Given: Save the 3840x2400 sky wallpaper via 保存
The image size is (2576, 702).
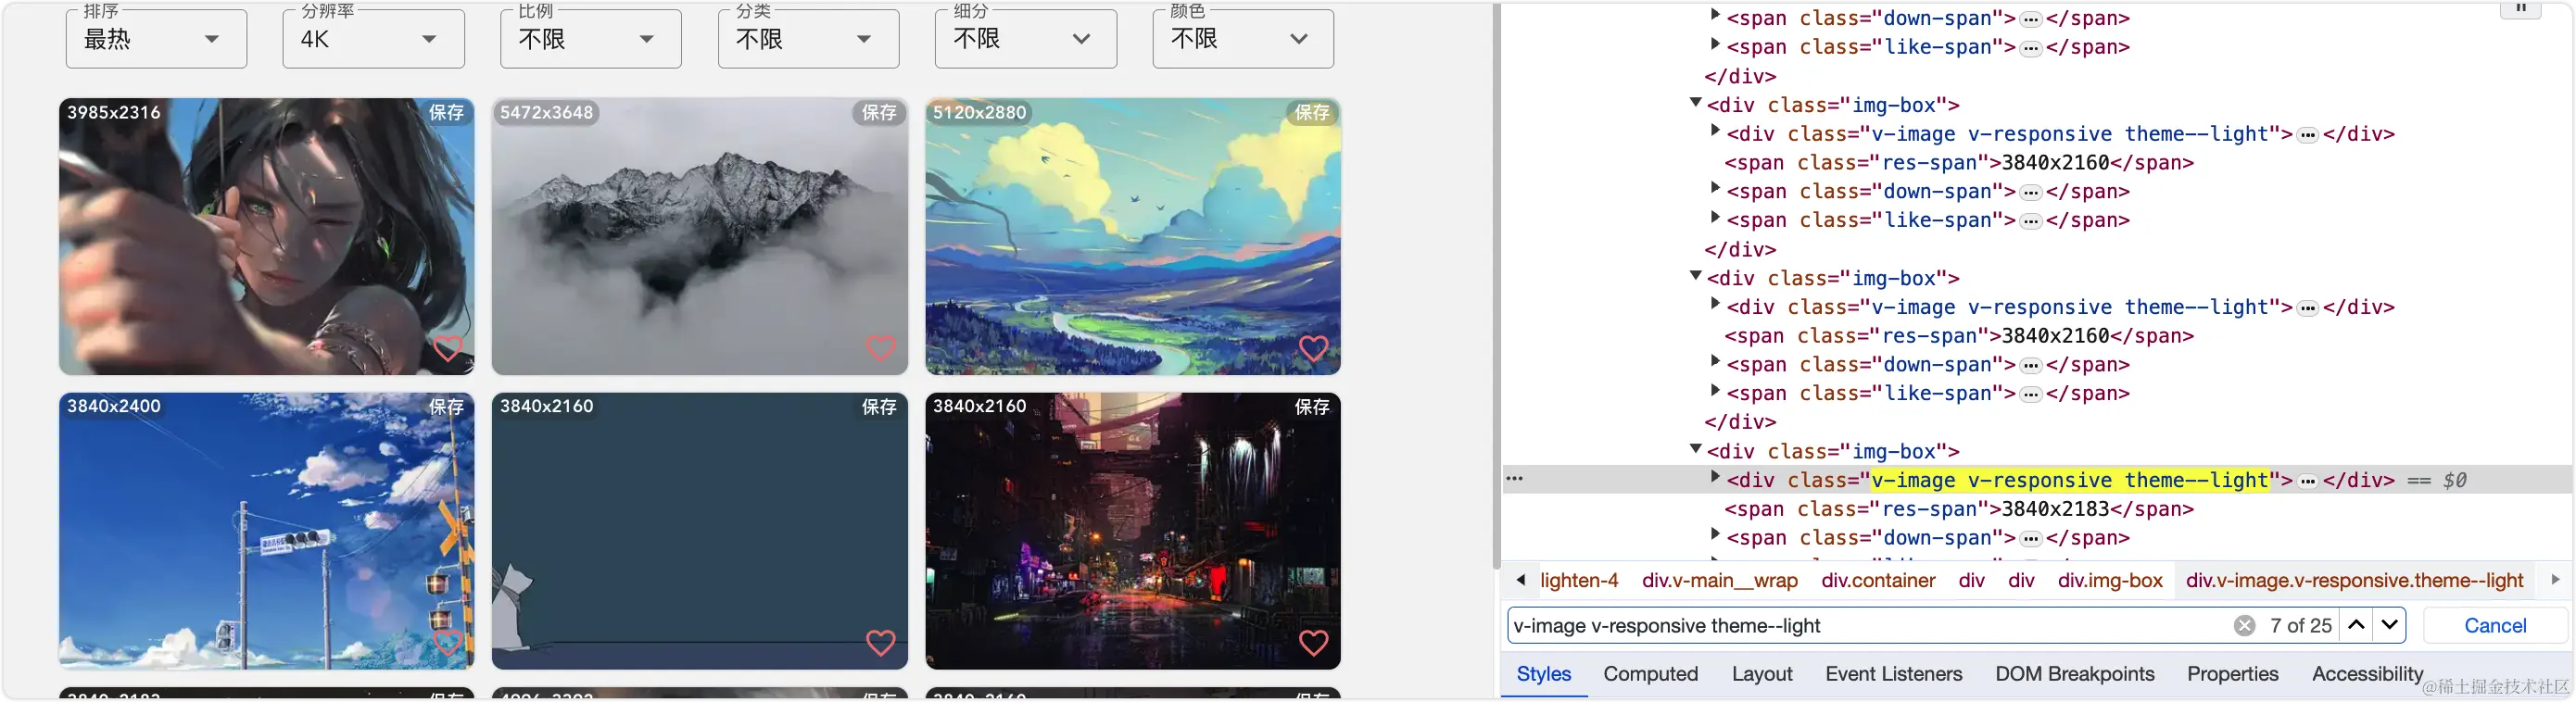Looking at the screenshot, I should tap(446, 407).
